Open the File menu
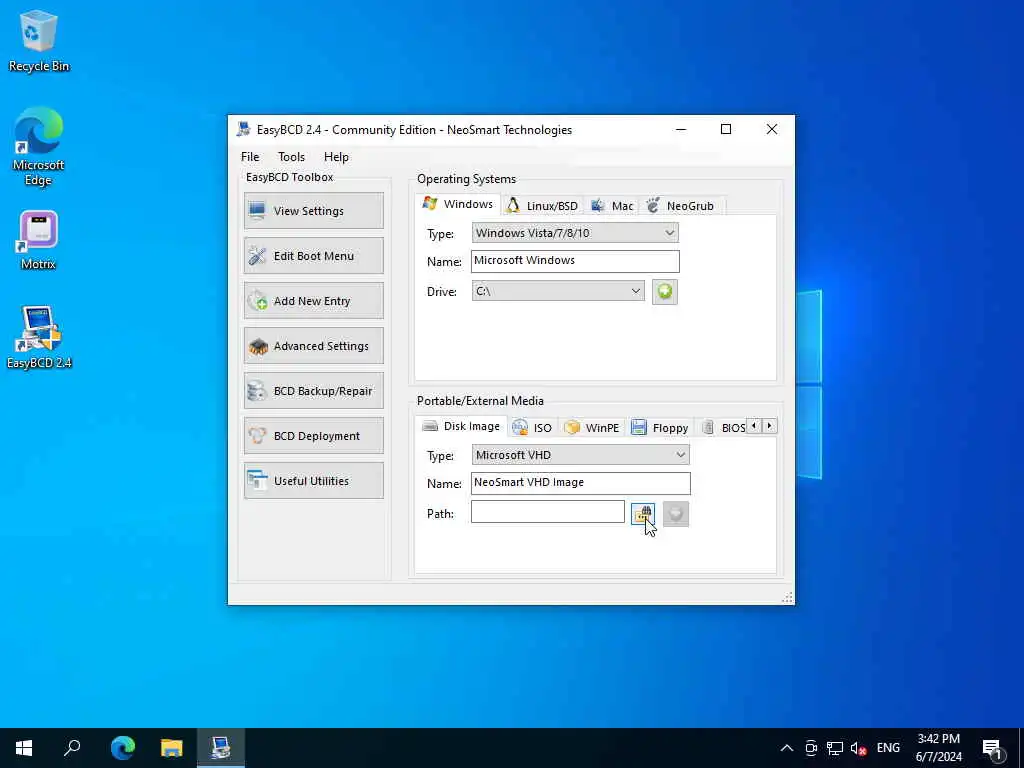The width and height of the screenshot is (1024, 768). click(250, 157)
